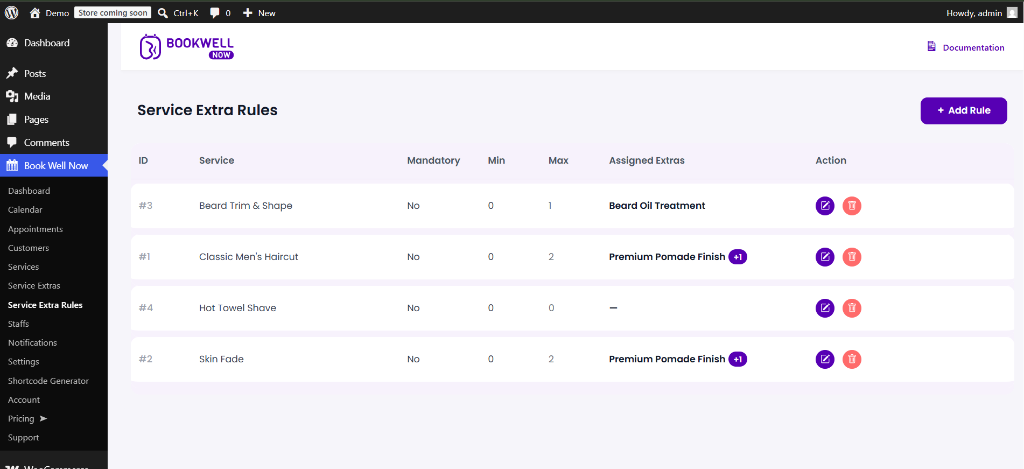Delete the Beard Trim & Shape rule

(x=852, y=206)
